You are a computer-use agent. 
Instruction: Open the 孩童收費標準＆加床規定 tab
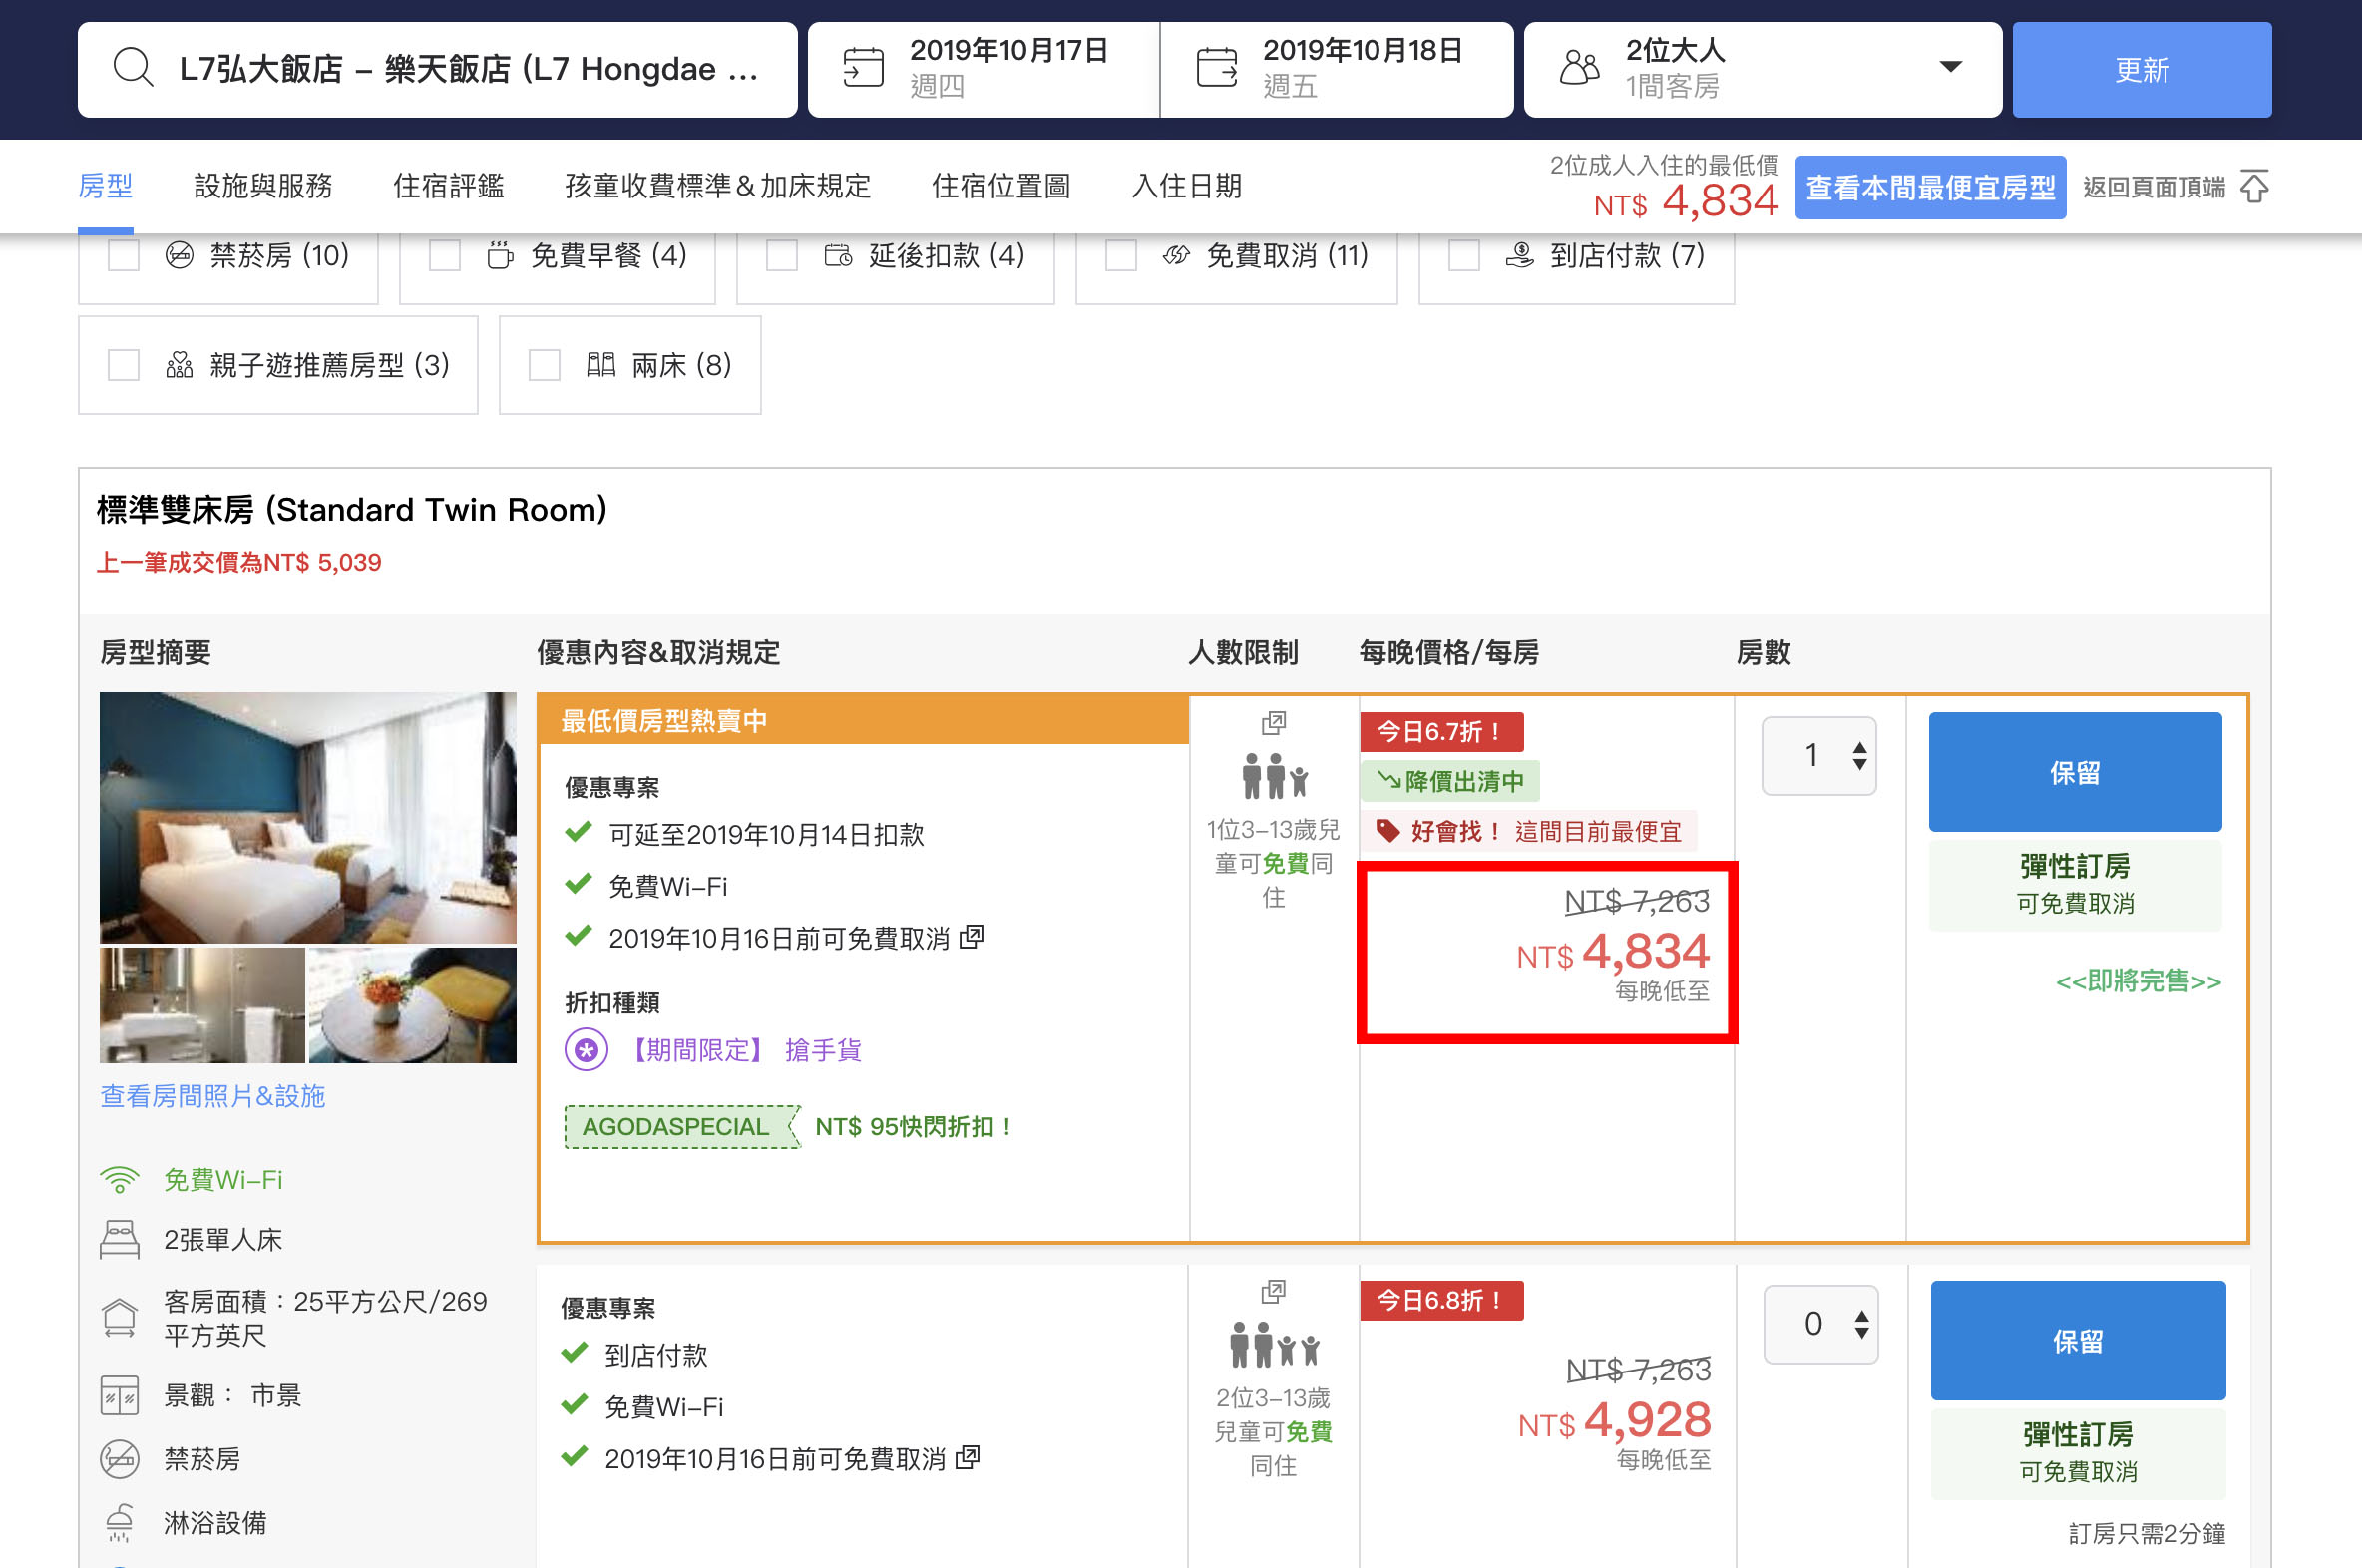pyautogui.click(x=718, y=186)
